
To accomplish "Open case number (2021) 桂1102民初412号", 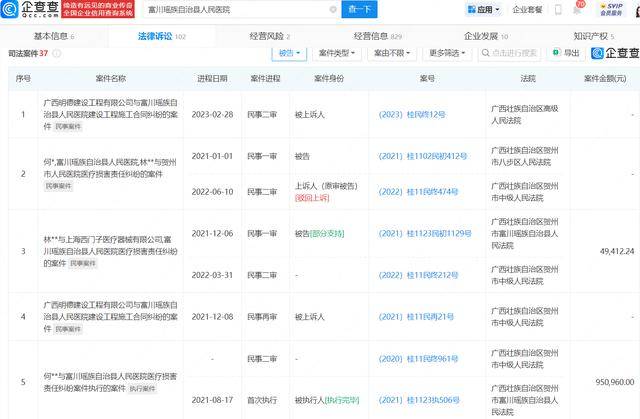I will pyautogui.click(x=423, y=156).
